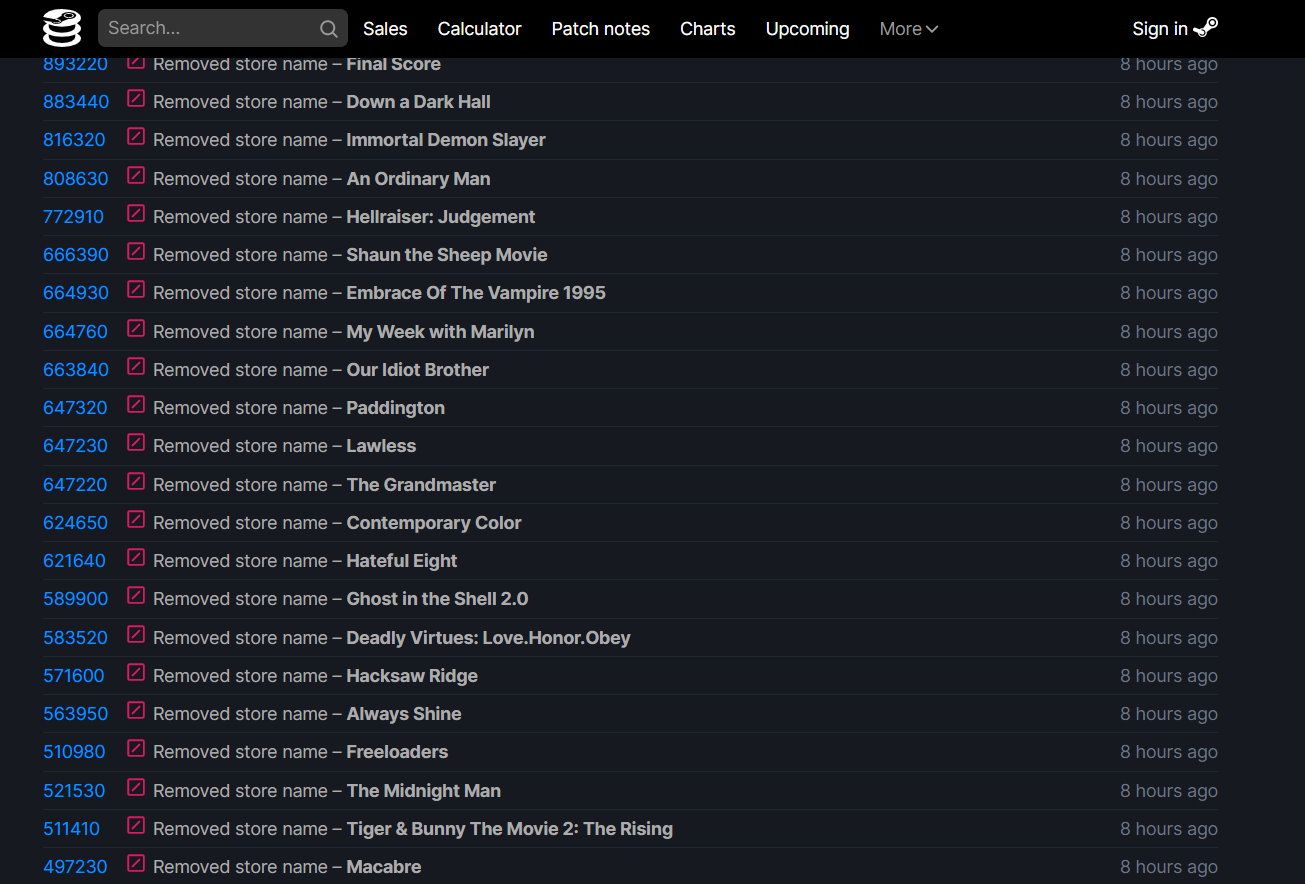Click the edit icon for An Ordinary Man
This screenshot has width=1305, height=884.
tap(136, 176)
